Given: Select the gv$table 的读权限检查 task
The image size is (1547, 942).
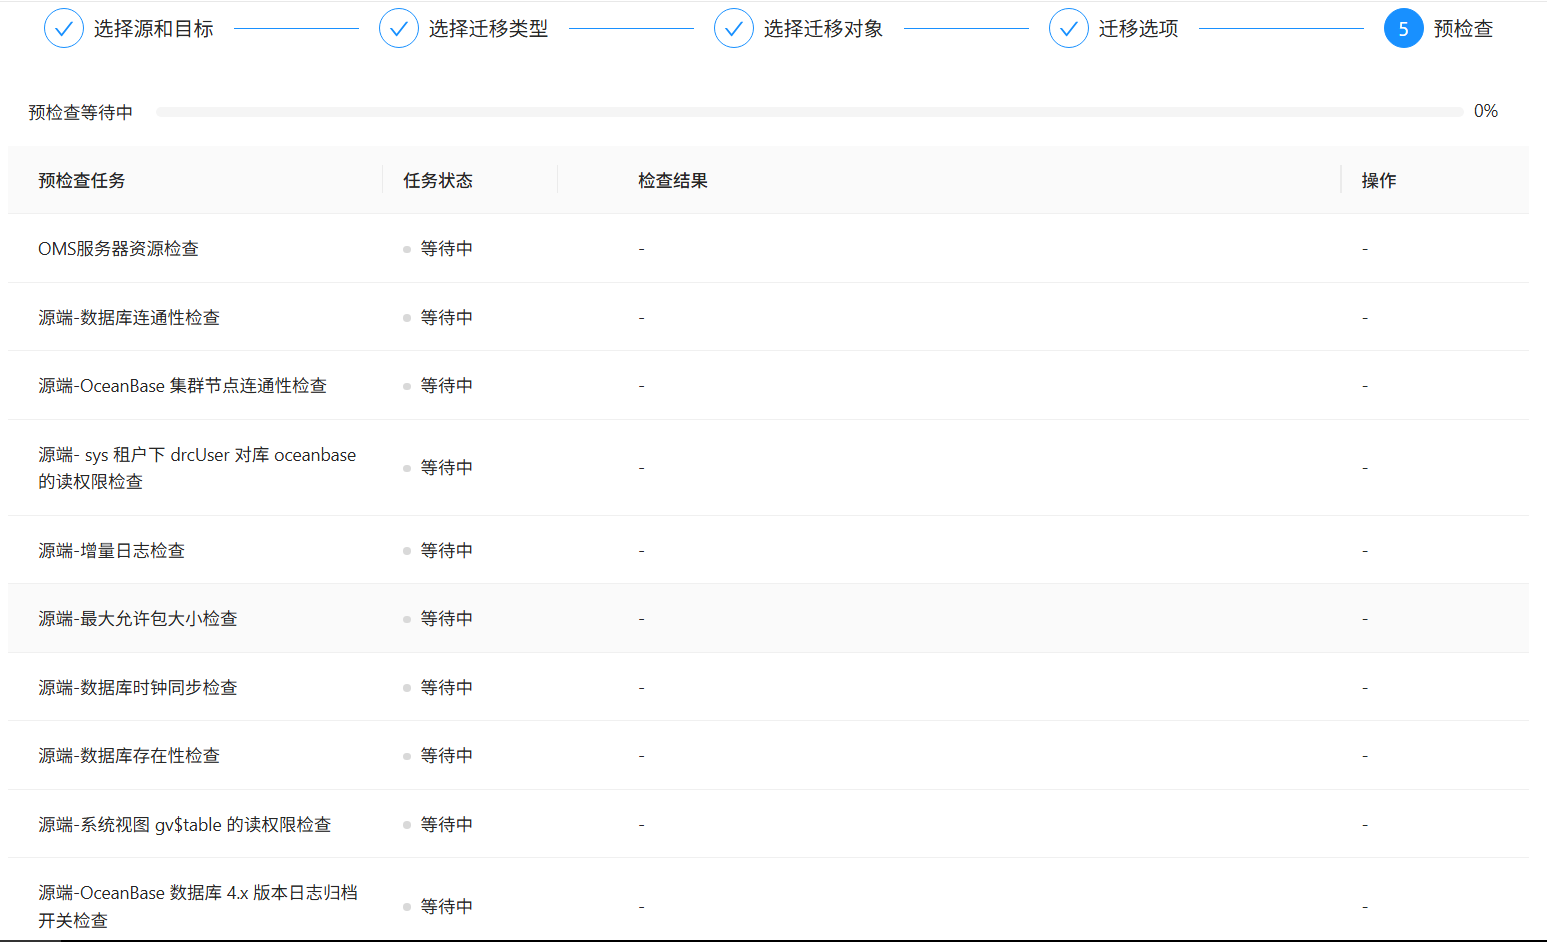Looking at the screenshot, I should [x=185, y=825].
